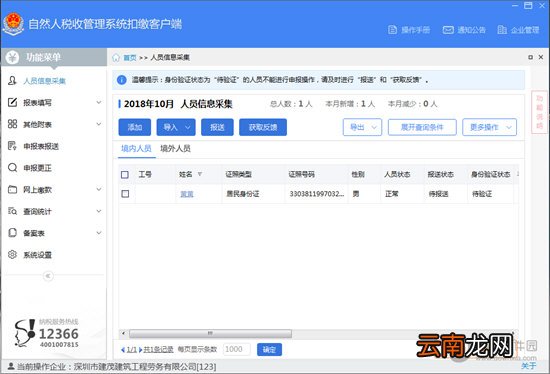Viewport: 550px width, 374px height.
Task: Click the 身份验证状态 column header
Action: tap(490, 174)
